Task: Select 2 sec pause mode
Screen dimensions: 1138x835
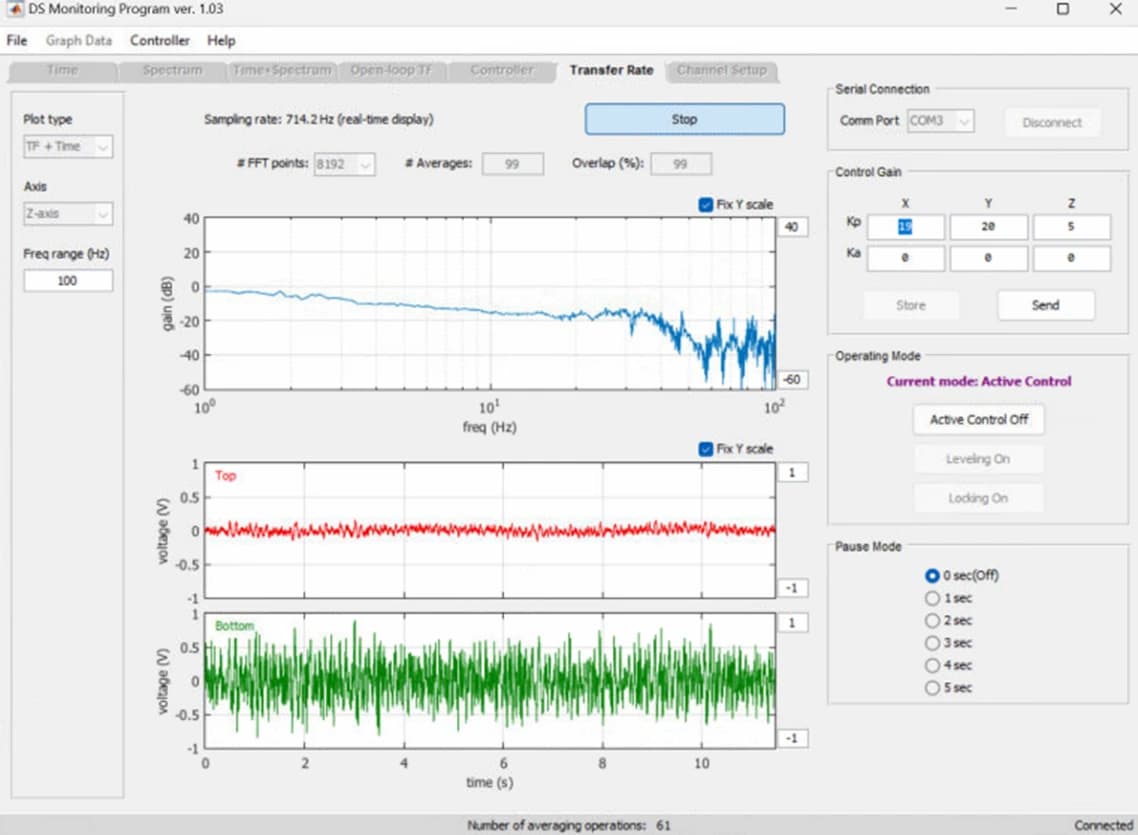Action: click(949, 621)
